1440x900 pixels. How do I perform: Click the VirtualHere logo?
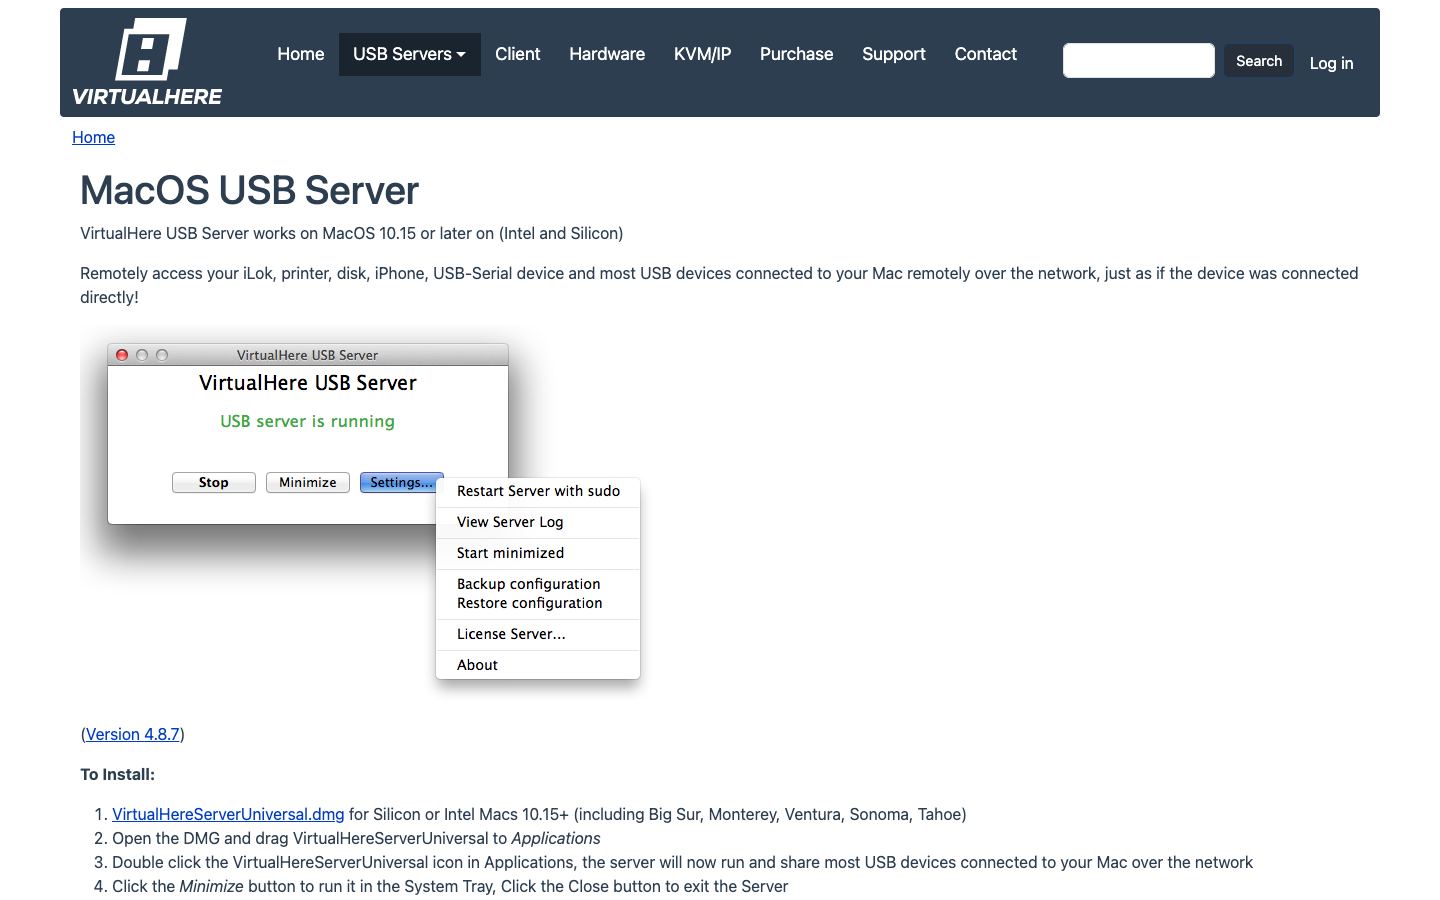(147, 62)
